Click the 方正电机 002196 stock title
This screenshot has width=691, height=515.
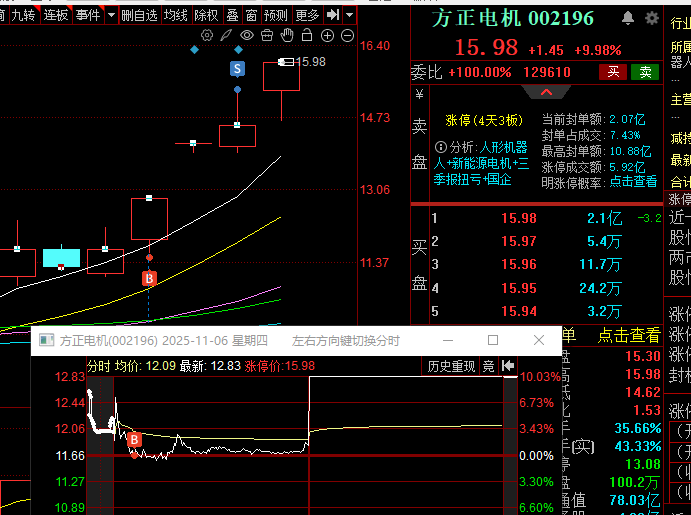[513, 19]
